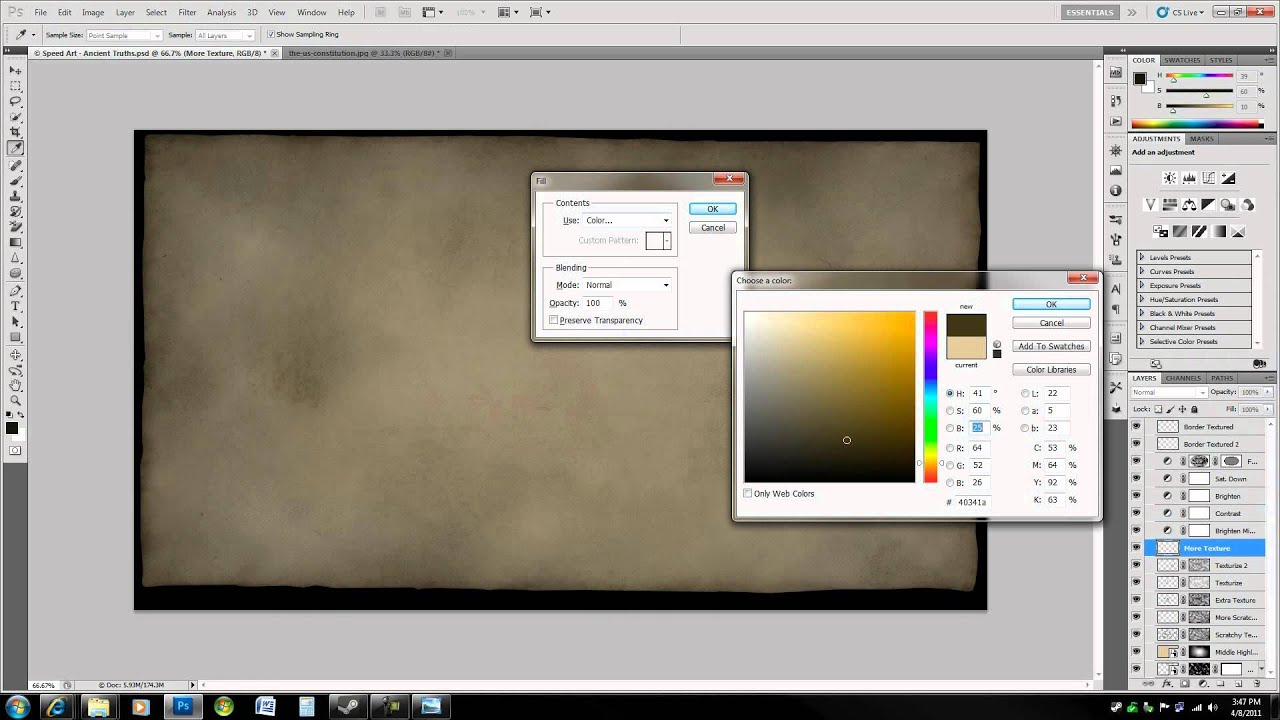Add an Invert adjustment
This screenshot has width=1280, height=720.
1161,231
